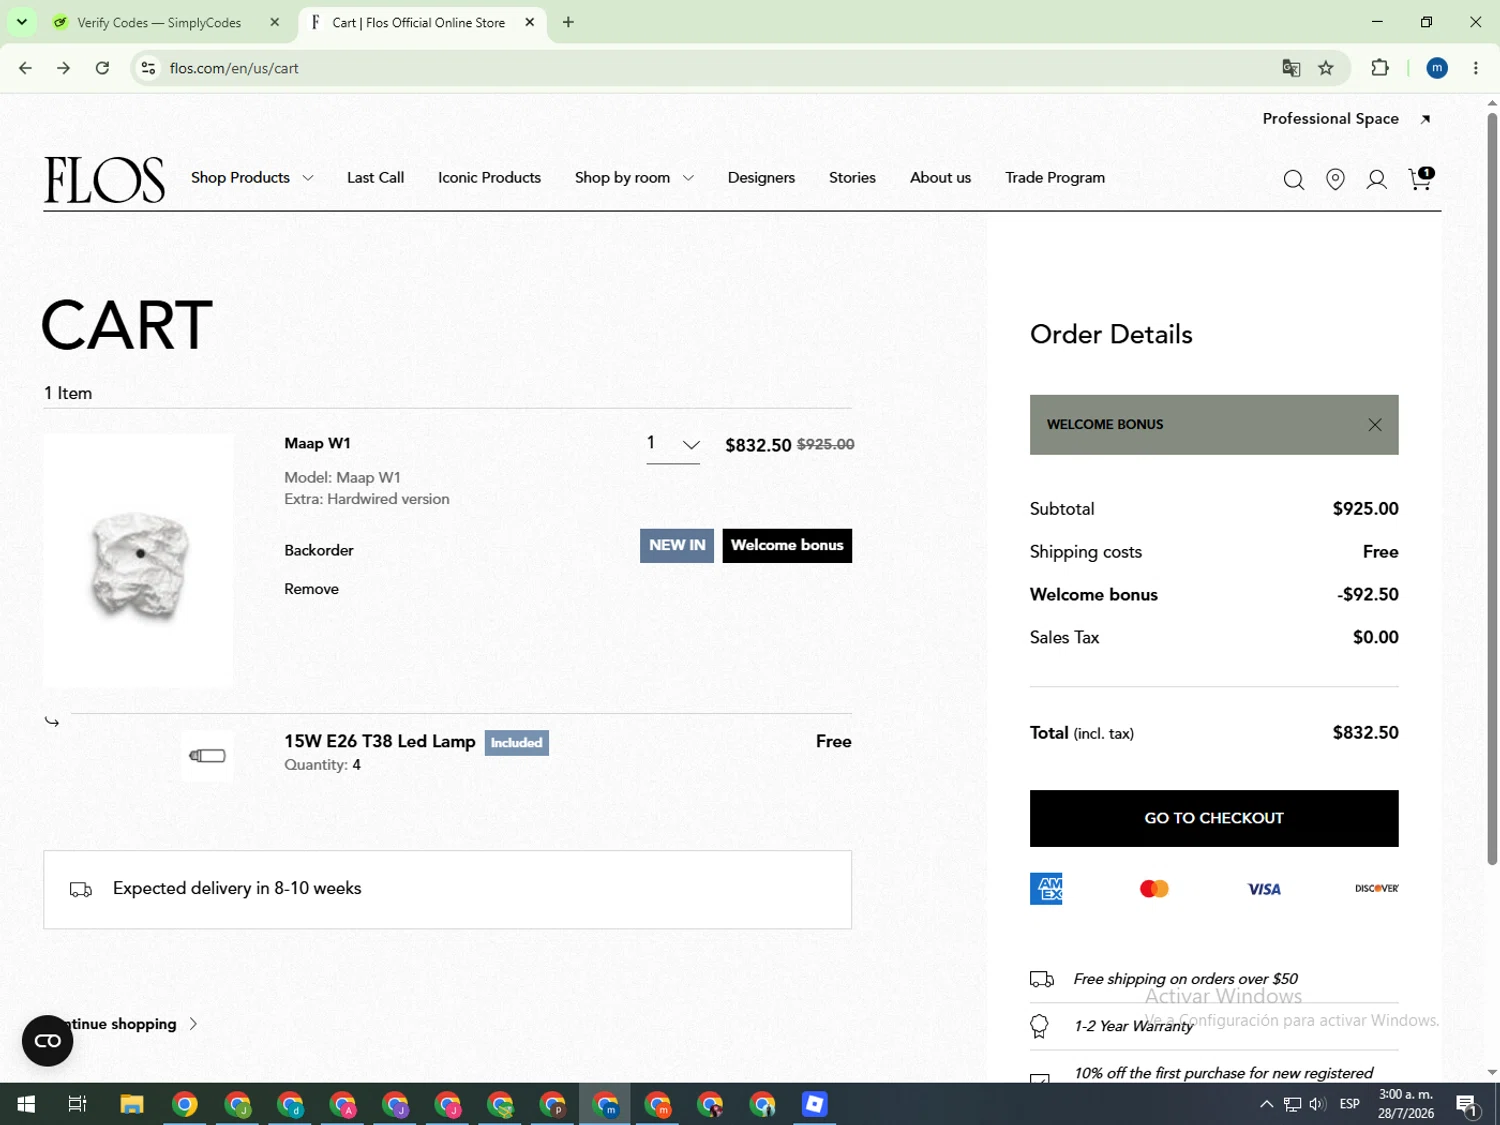Click the Google Translate icon in address bar
This screenshot has height=1125, width=1500.
click(x=1291, y=68)
